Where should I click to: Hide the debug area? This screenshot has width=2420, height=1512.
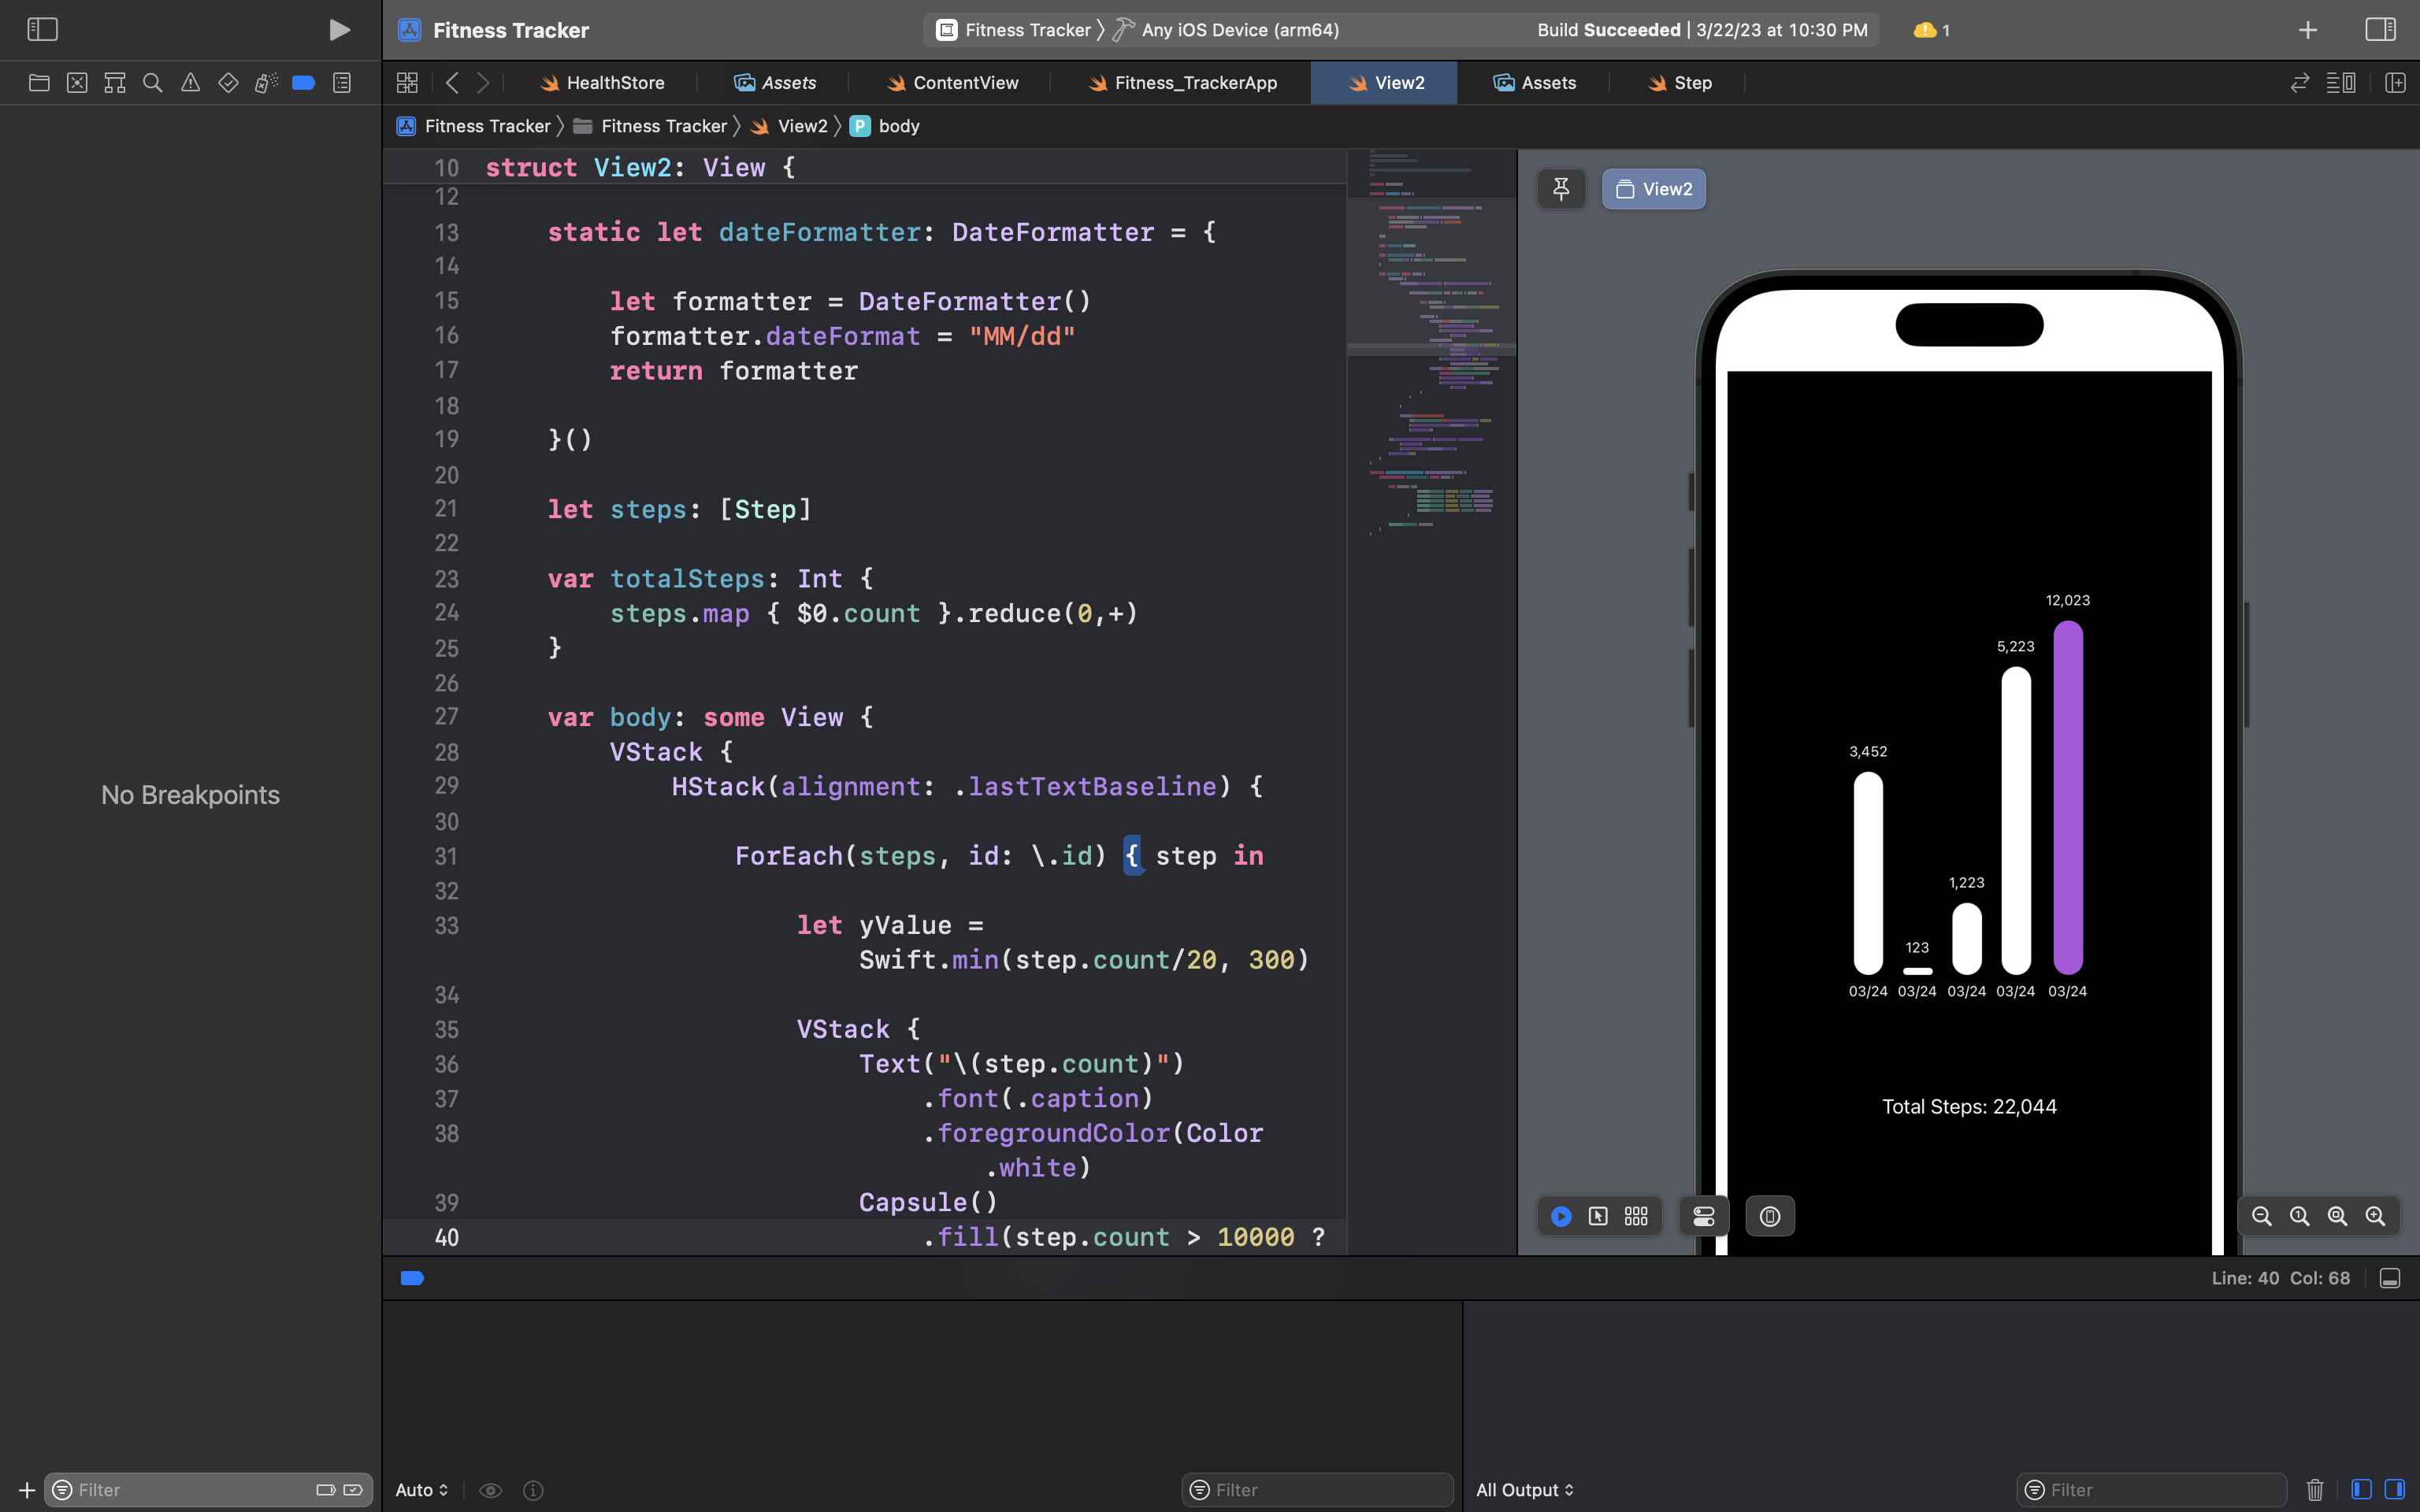(2390, 1278)
